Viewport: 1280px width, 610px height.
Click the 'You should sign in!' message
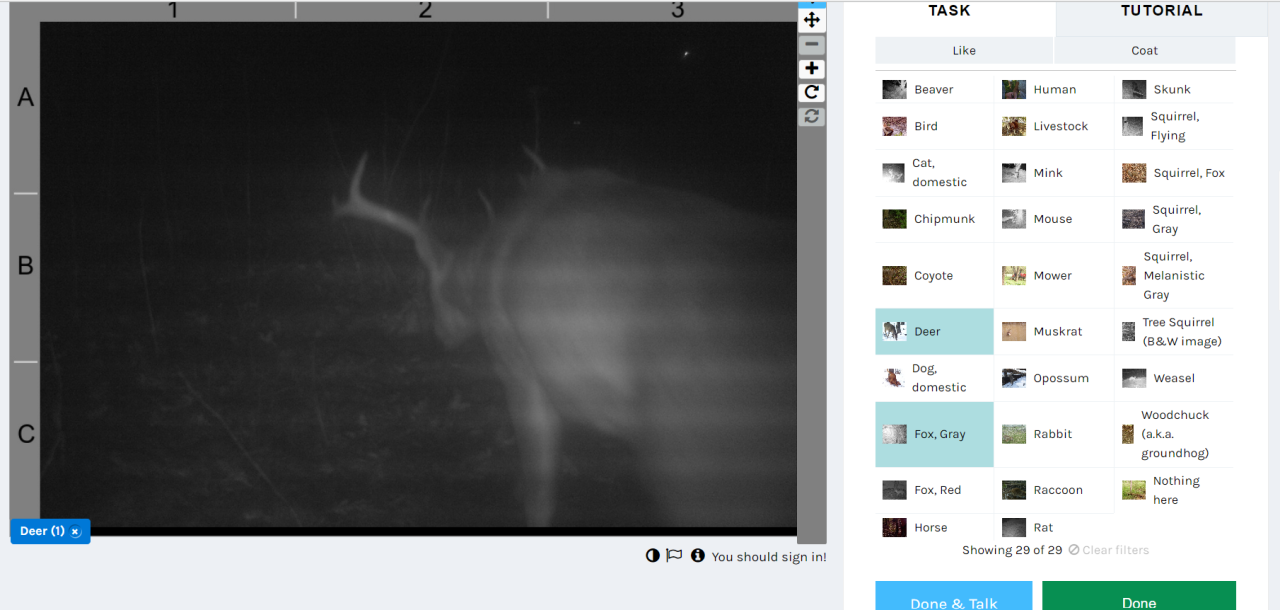(x=769, y=557)
